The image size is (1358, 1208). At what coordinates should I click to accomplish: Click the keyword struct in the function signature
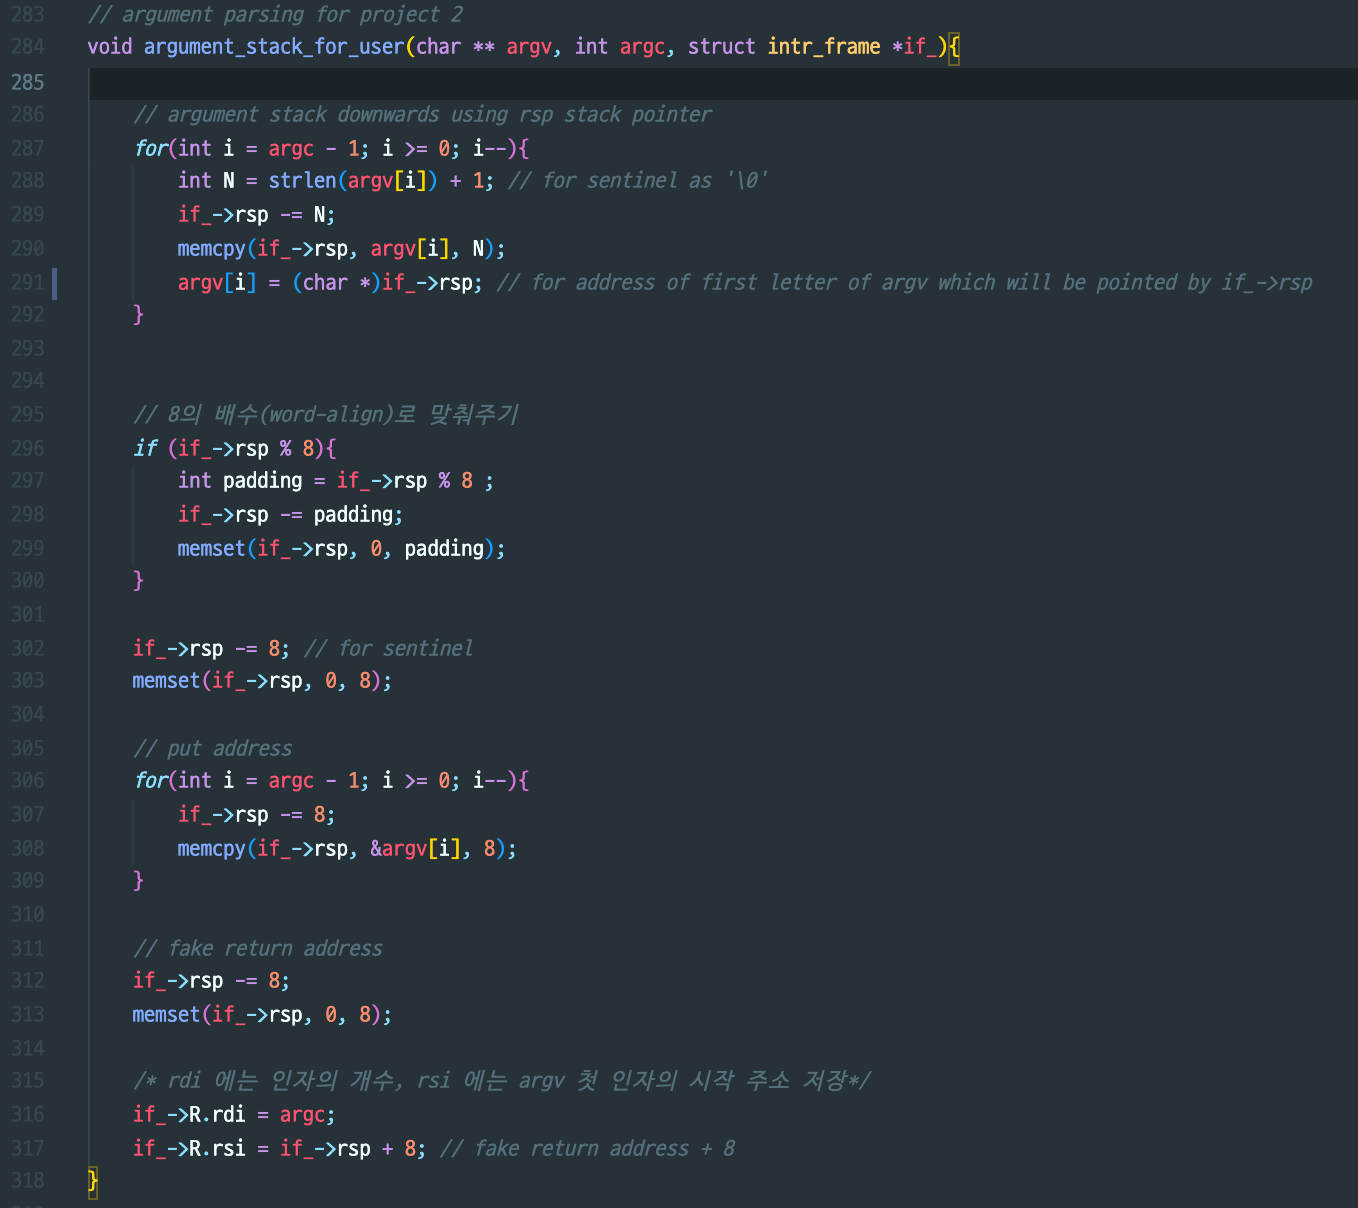click(x=721, y=46)
